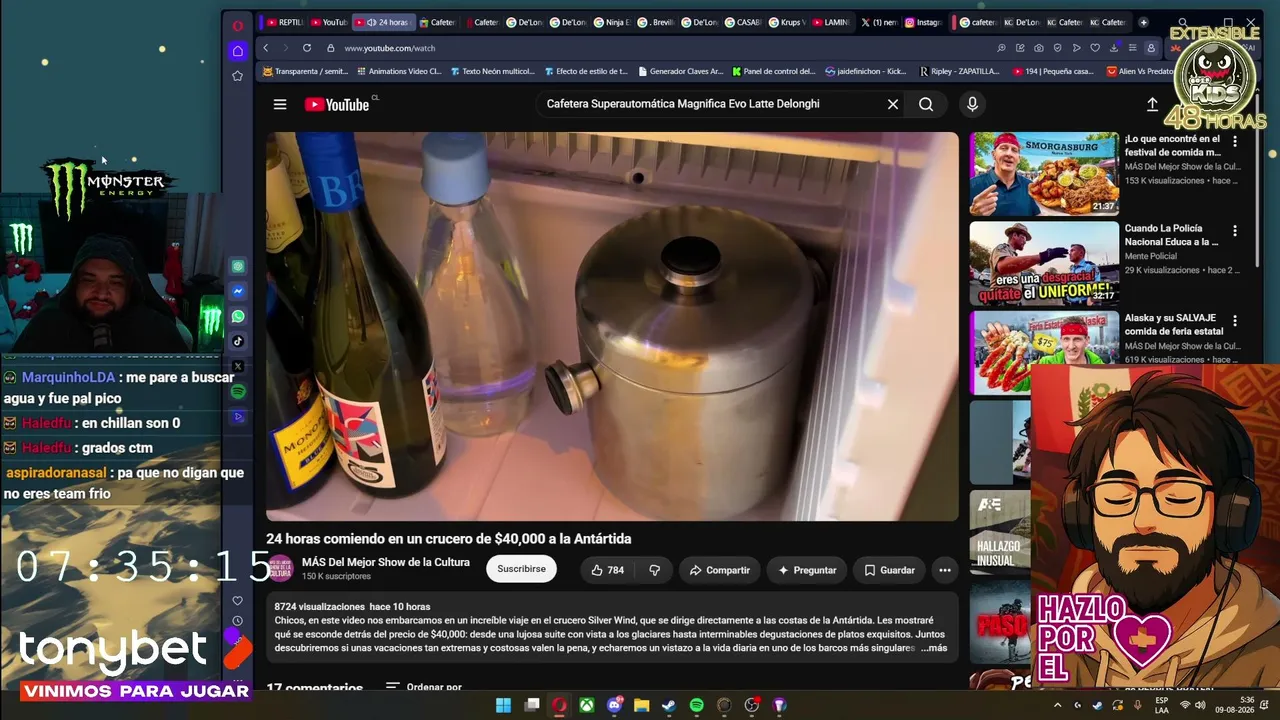This screenshot has width=1280, height=720.
Task: Bookmark page with the address bar heart
Action: pos(1095,48)
